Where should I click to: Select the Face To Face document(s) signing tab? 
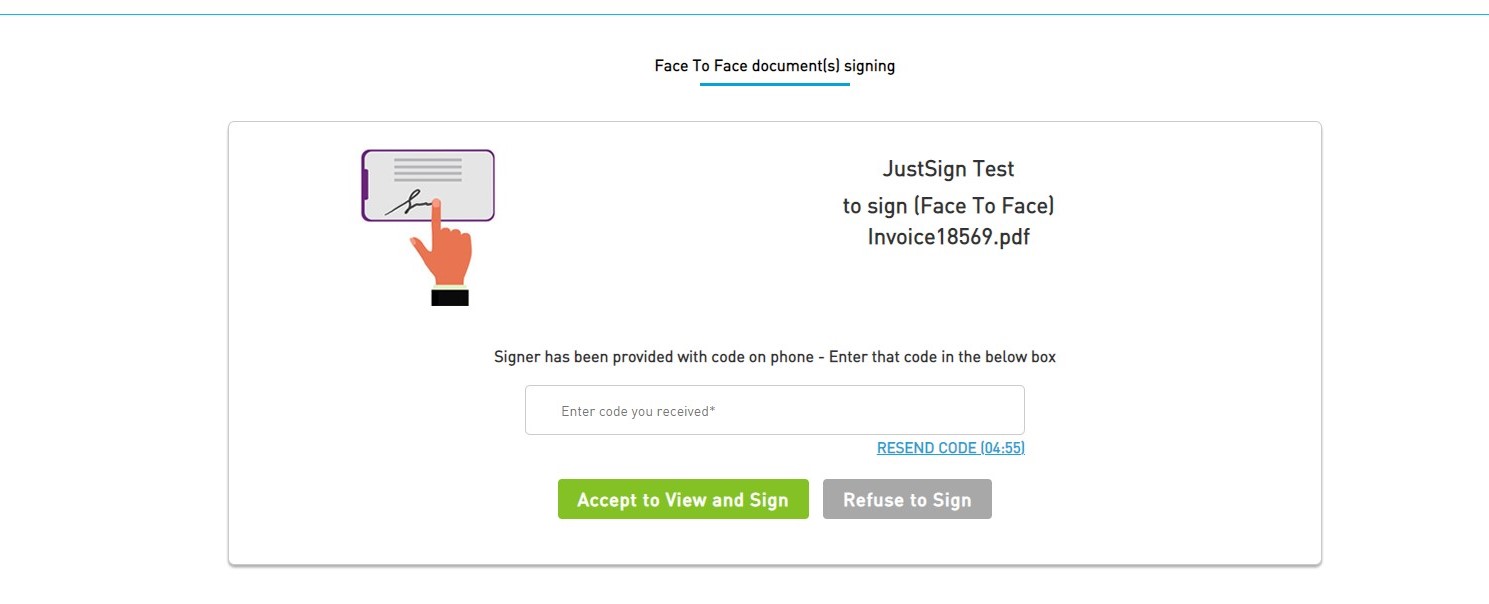(x=774, y=66)
